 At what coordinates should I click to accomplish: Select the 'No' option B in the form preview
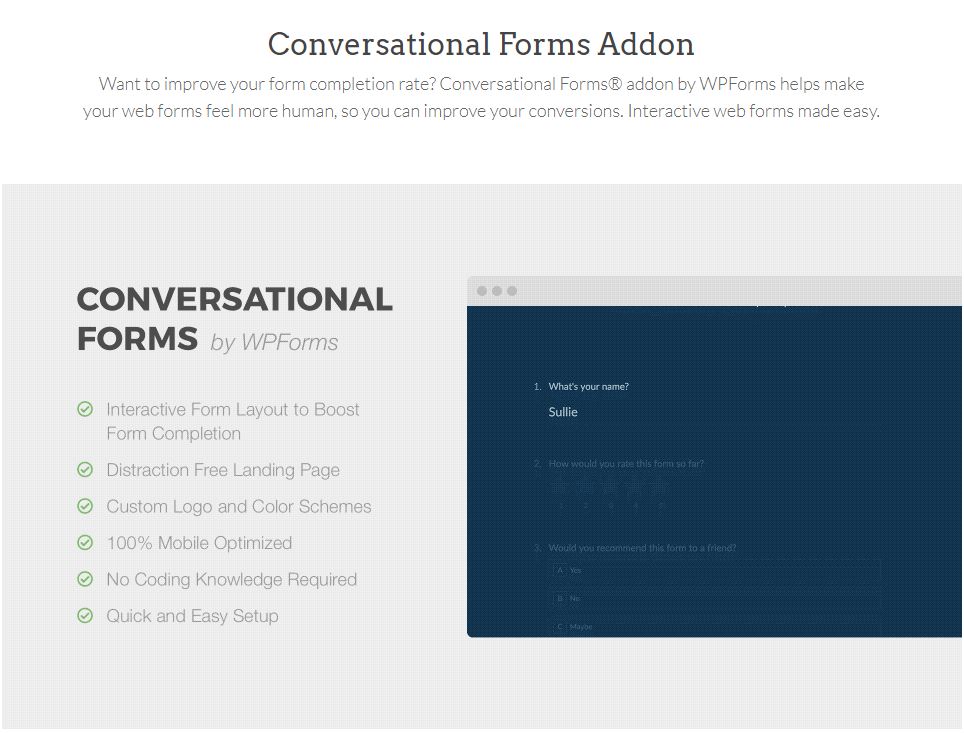coord(716,598)
